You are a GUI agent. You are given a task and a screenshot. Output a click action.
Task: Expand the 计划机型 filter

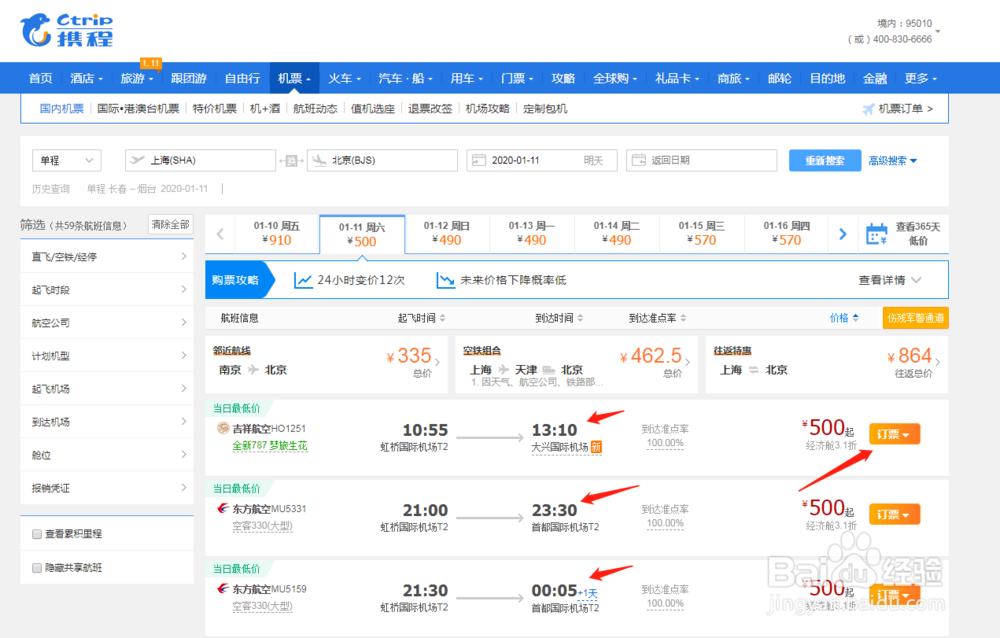107,355
